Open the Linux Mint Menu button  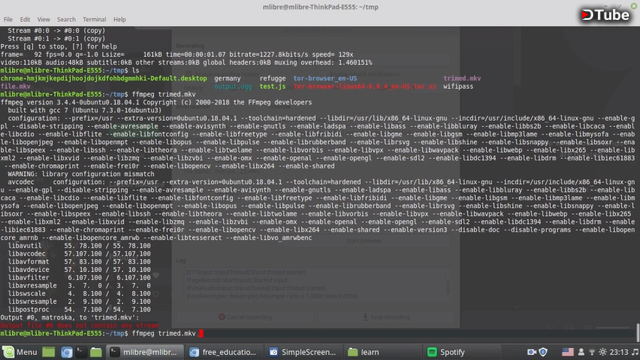(x=20, y=352)
